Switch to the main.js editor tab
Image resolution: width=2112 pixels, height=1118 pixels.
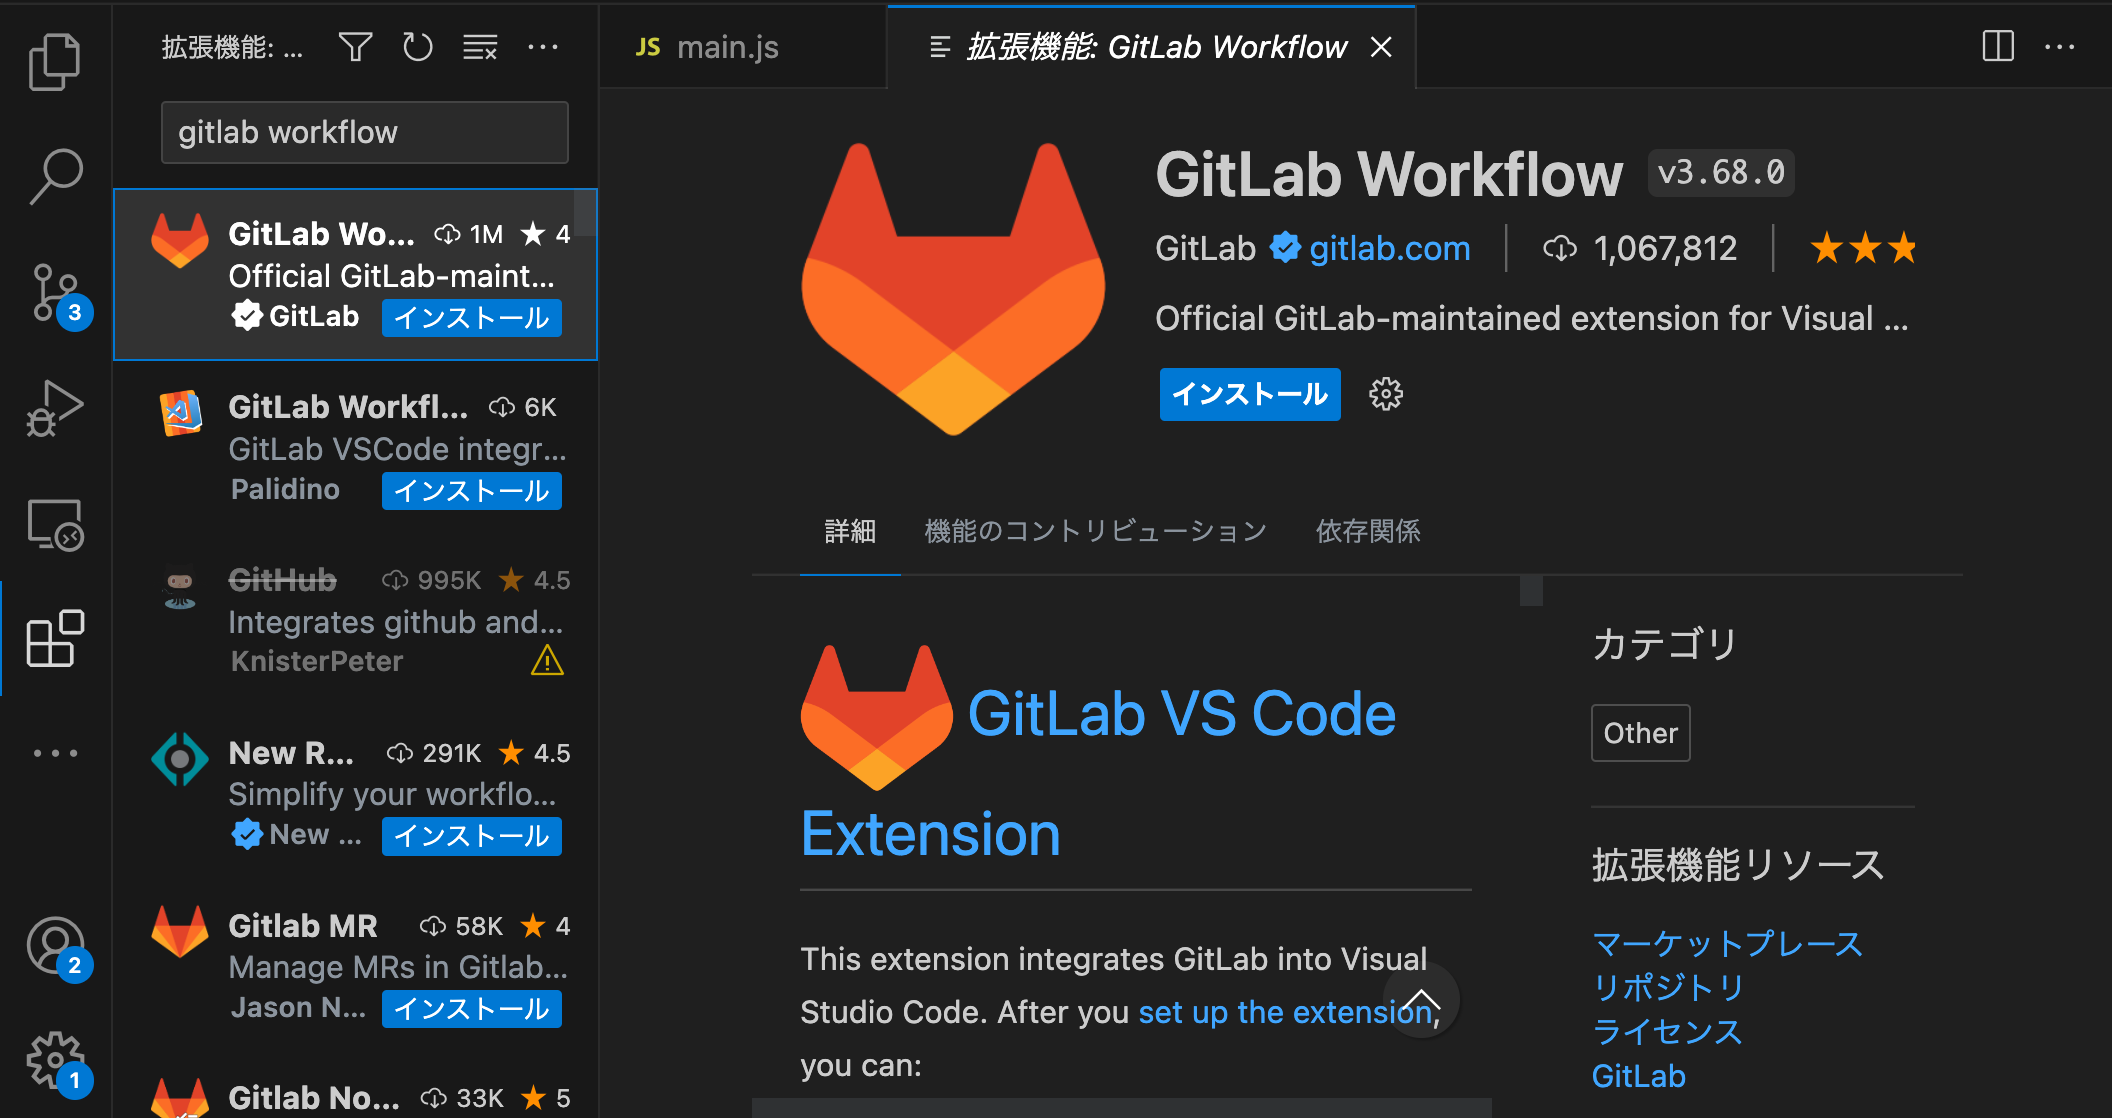click(707, 47)
